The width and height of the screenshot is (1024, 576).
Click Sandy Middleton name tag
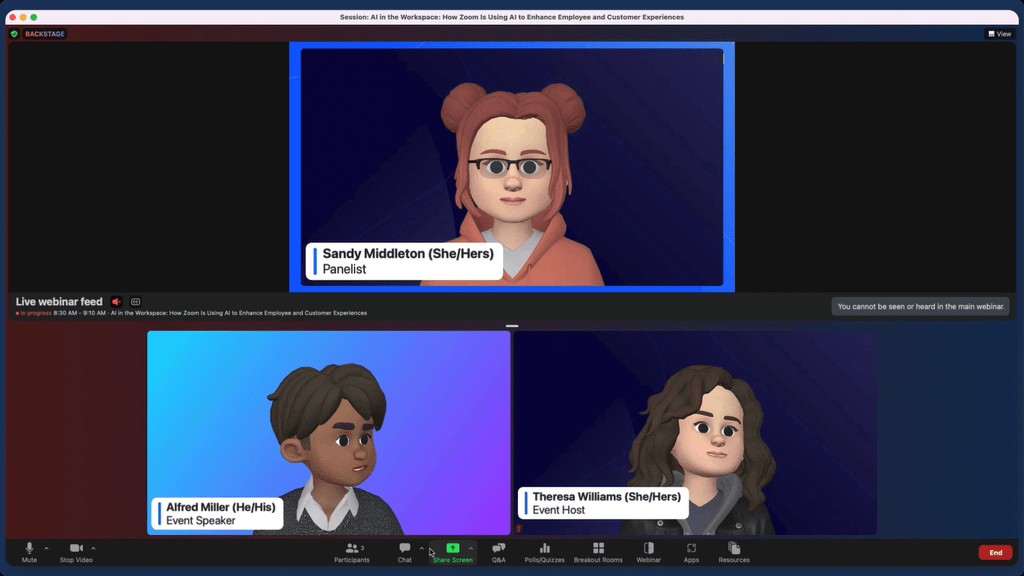[404, 261]
